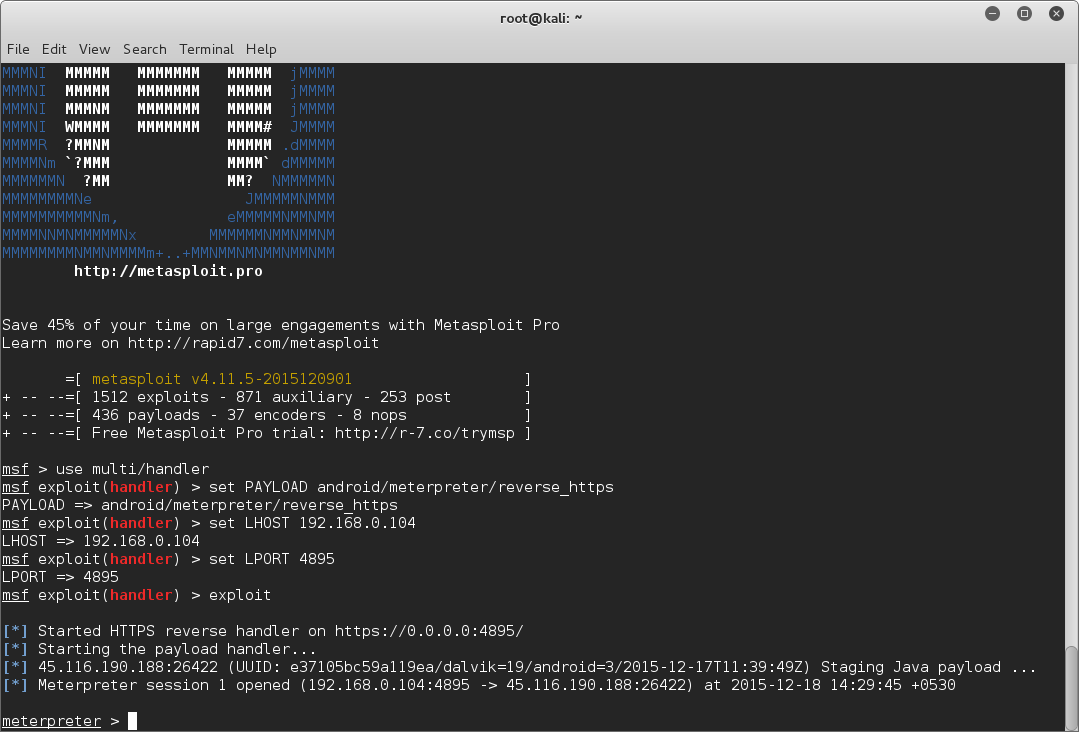1079x732 pixels.
Task: Click the https://0.0.0.0:4895/ handler address
Action: point(429,631)
